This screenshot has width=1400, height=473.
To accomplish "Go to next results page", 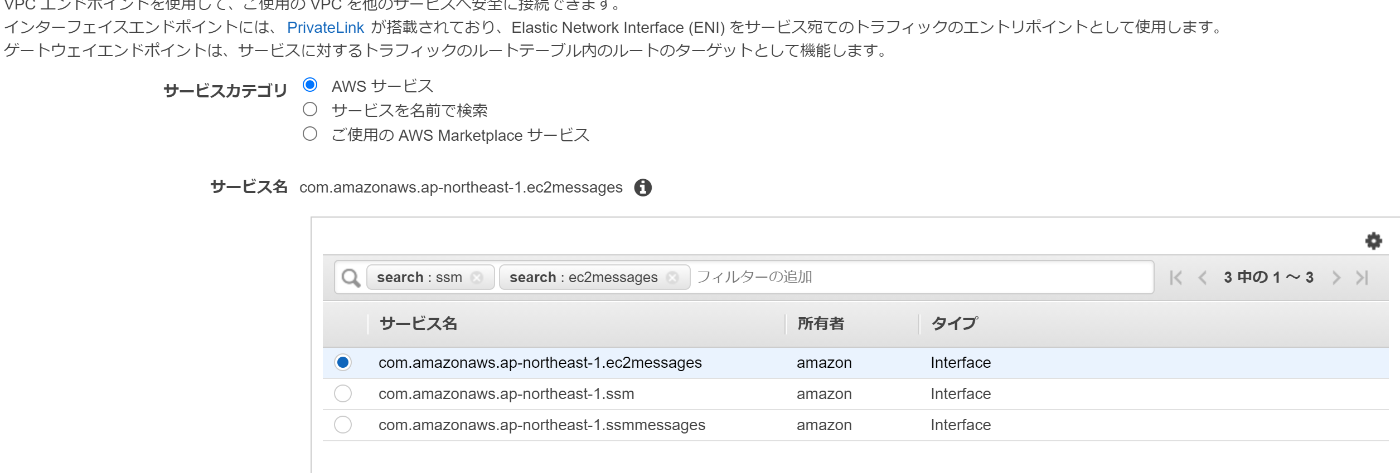I will tap(1336, 278).
